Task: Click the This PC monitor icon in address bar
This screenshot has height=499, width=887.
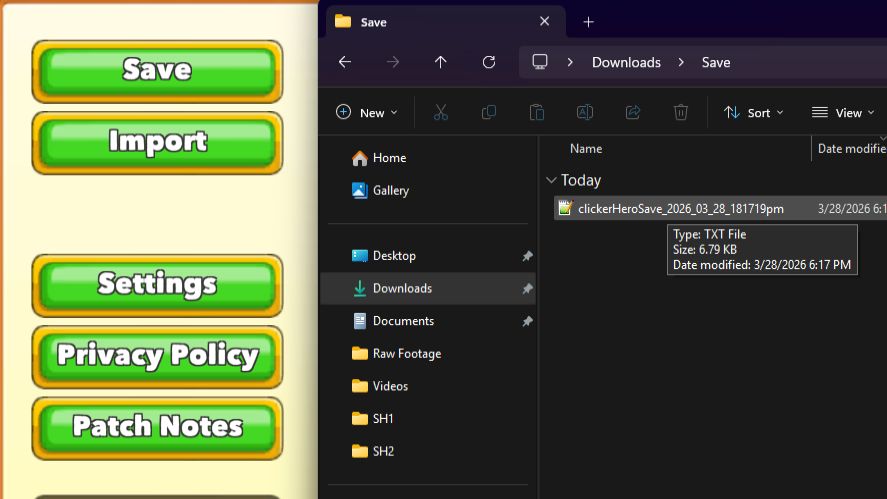Action: 540,62
